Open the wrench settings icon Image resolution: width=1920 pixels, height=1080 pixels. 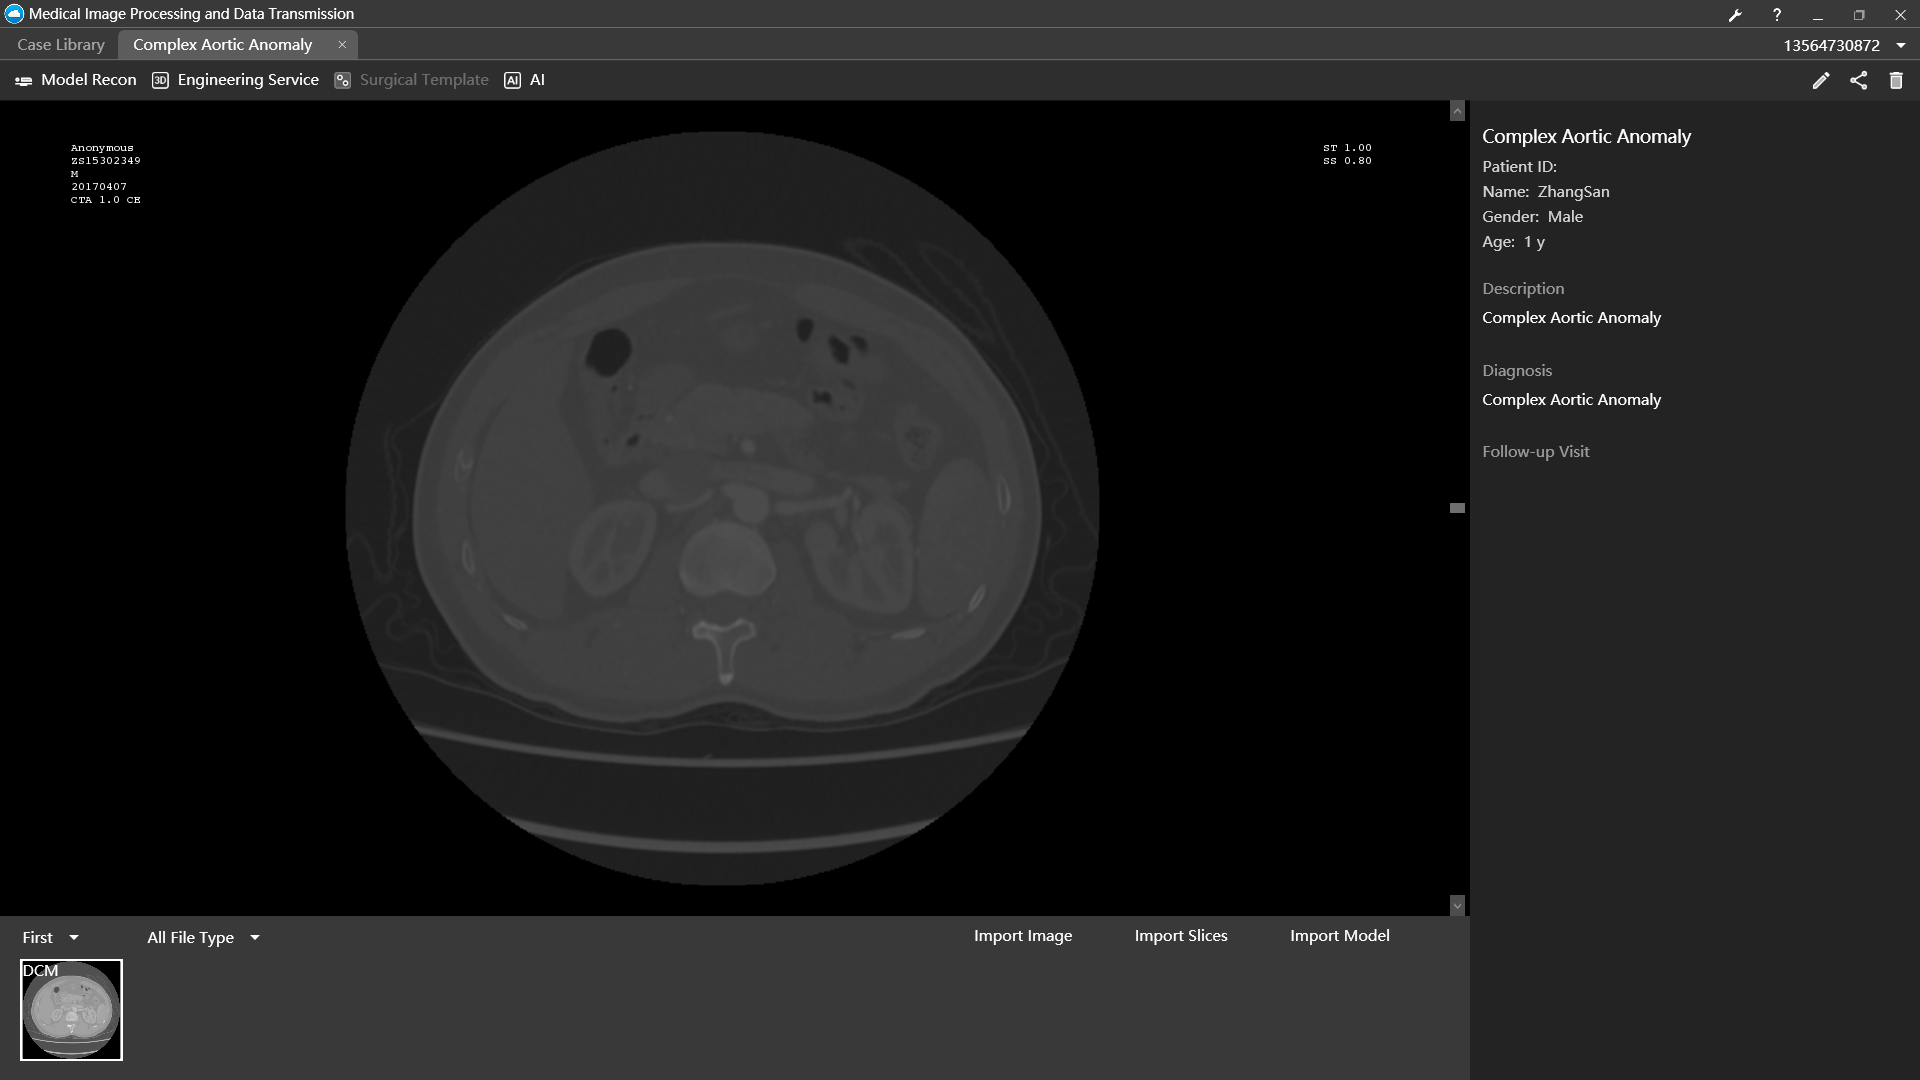1735,15
